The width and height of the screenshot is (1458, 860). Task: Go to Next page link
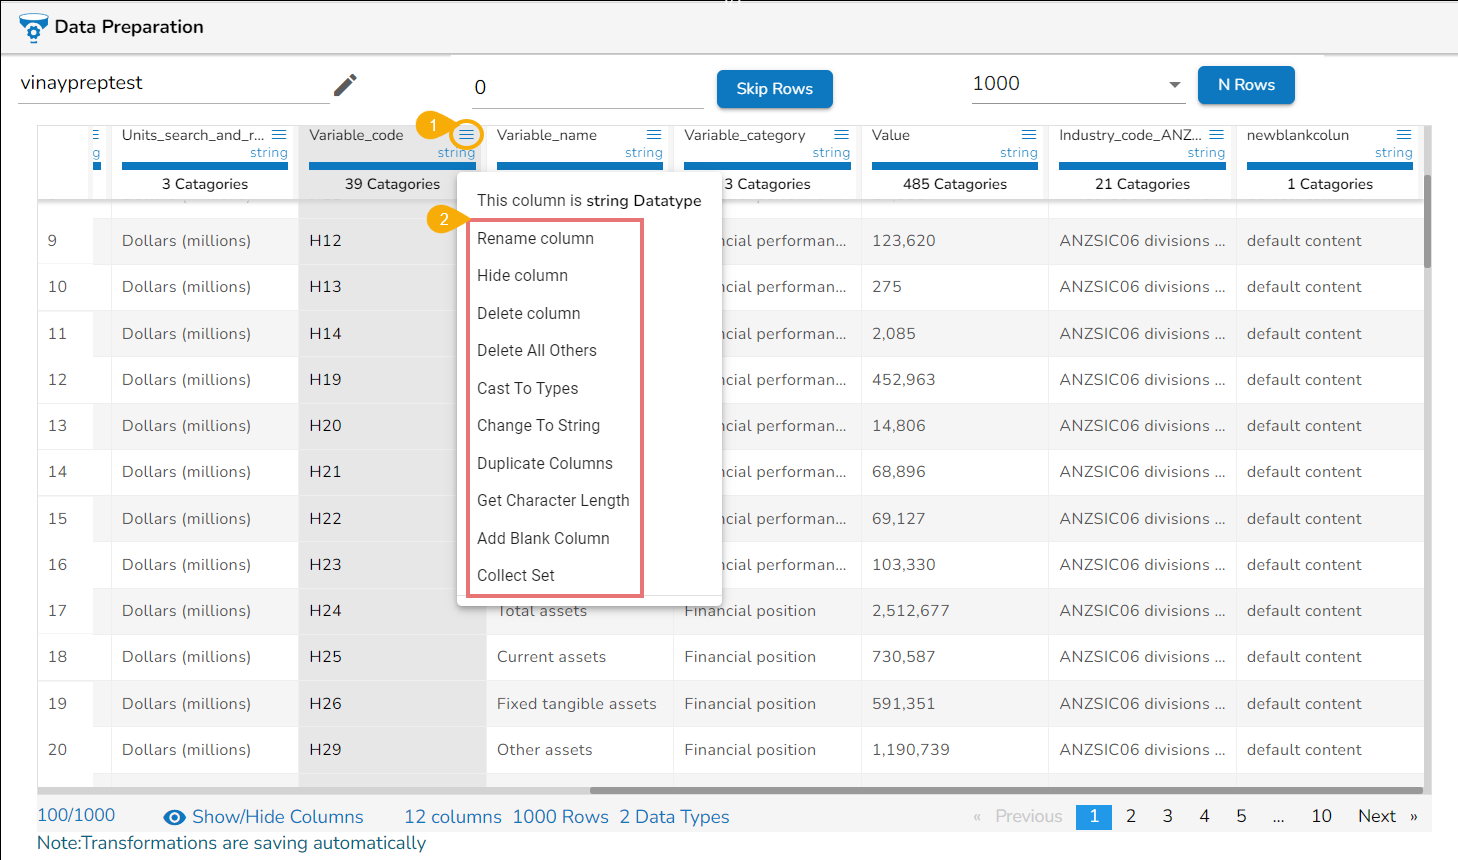click(x=1376, y=816)
